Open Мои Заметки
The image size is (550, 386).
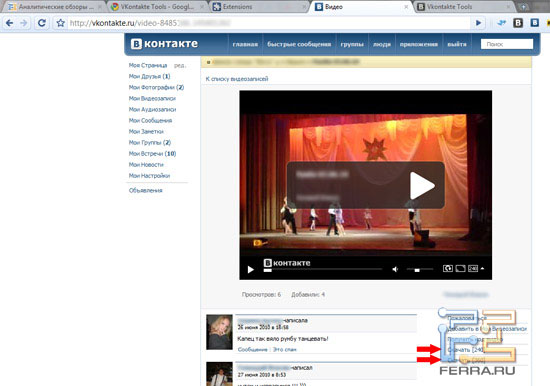146,132
